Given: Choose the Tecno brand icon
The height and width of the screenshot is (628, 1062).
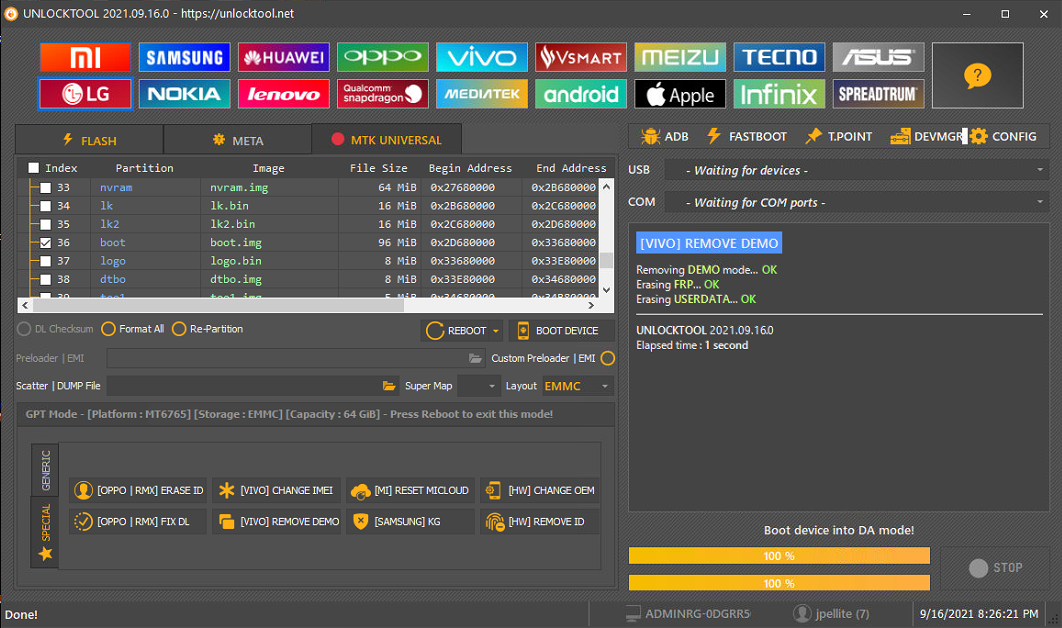Looking at the screenshot, I should 779,58.
